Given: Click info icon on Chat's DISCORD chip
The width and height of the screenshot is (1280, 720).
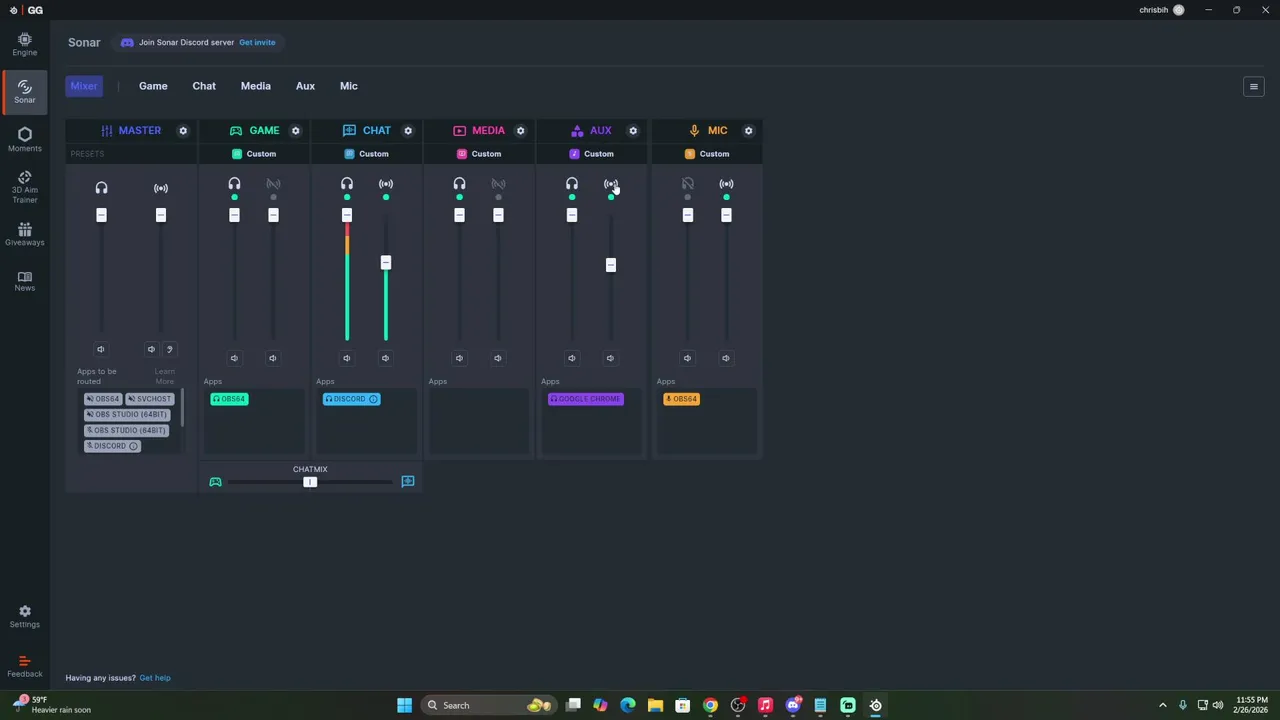Looking at the screenshot, I should 373,399.
